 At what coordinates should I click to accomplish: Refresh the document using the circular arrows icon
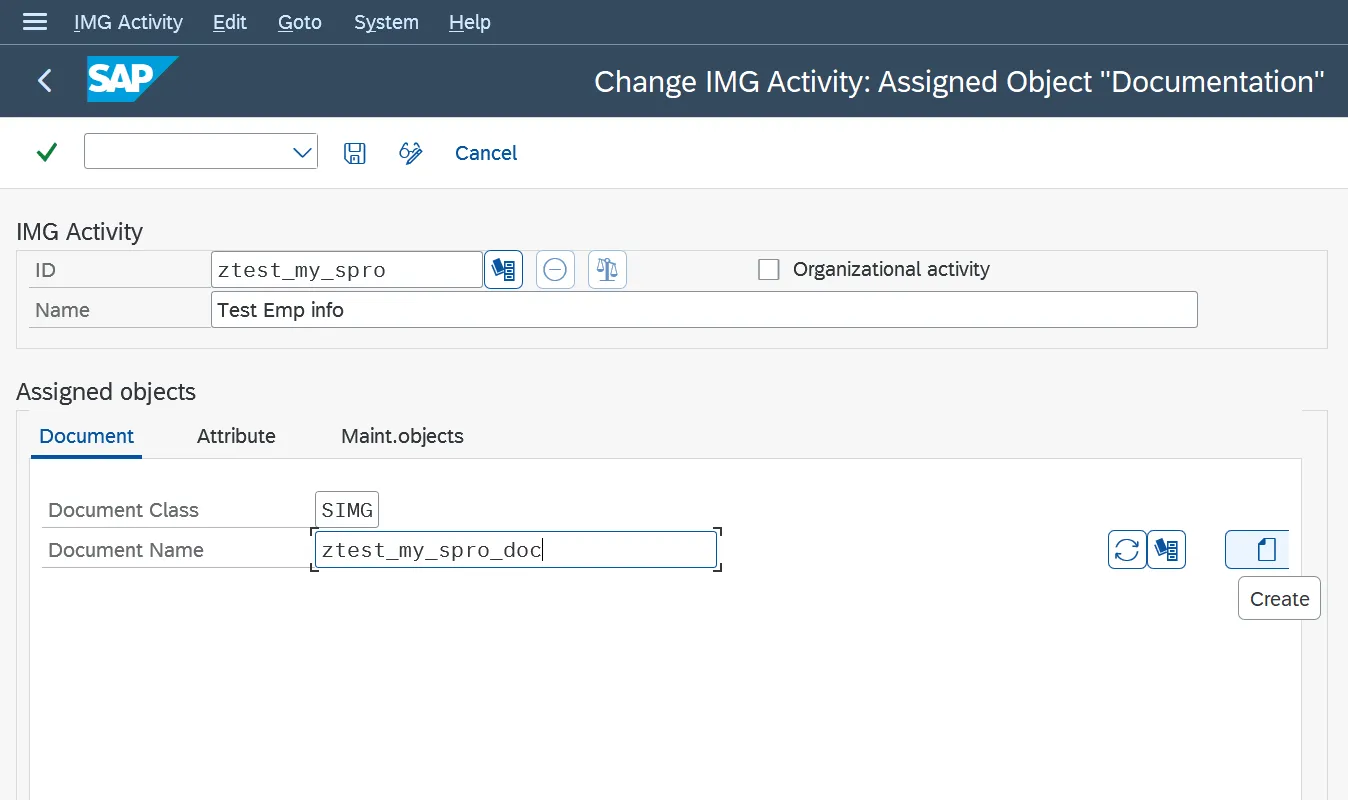point(1127,549)
